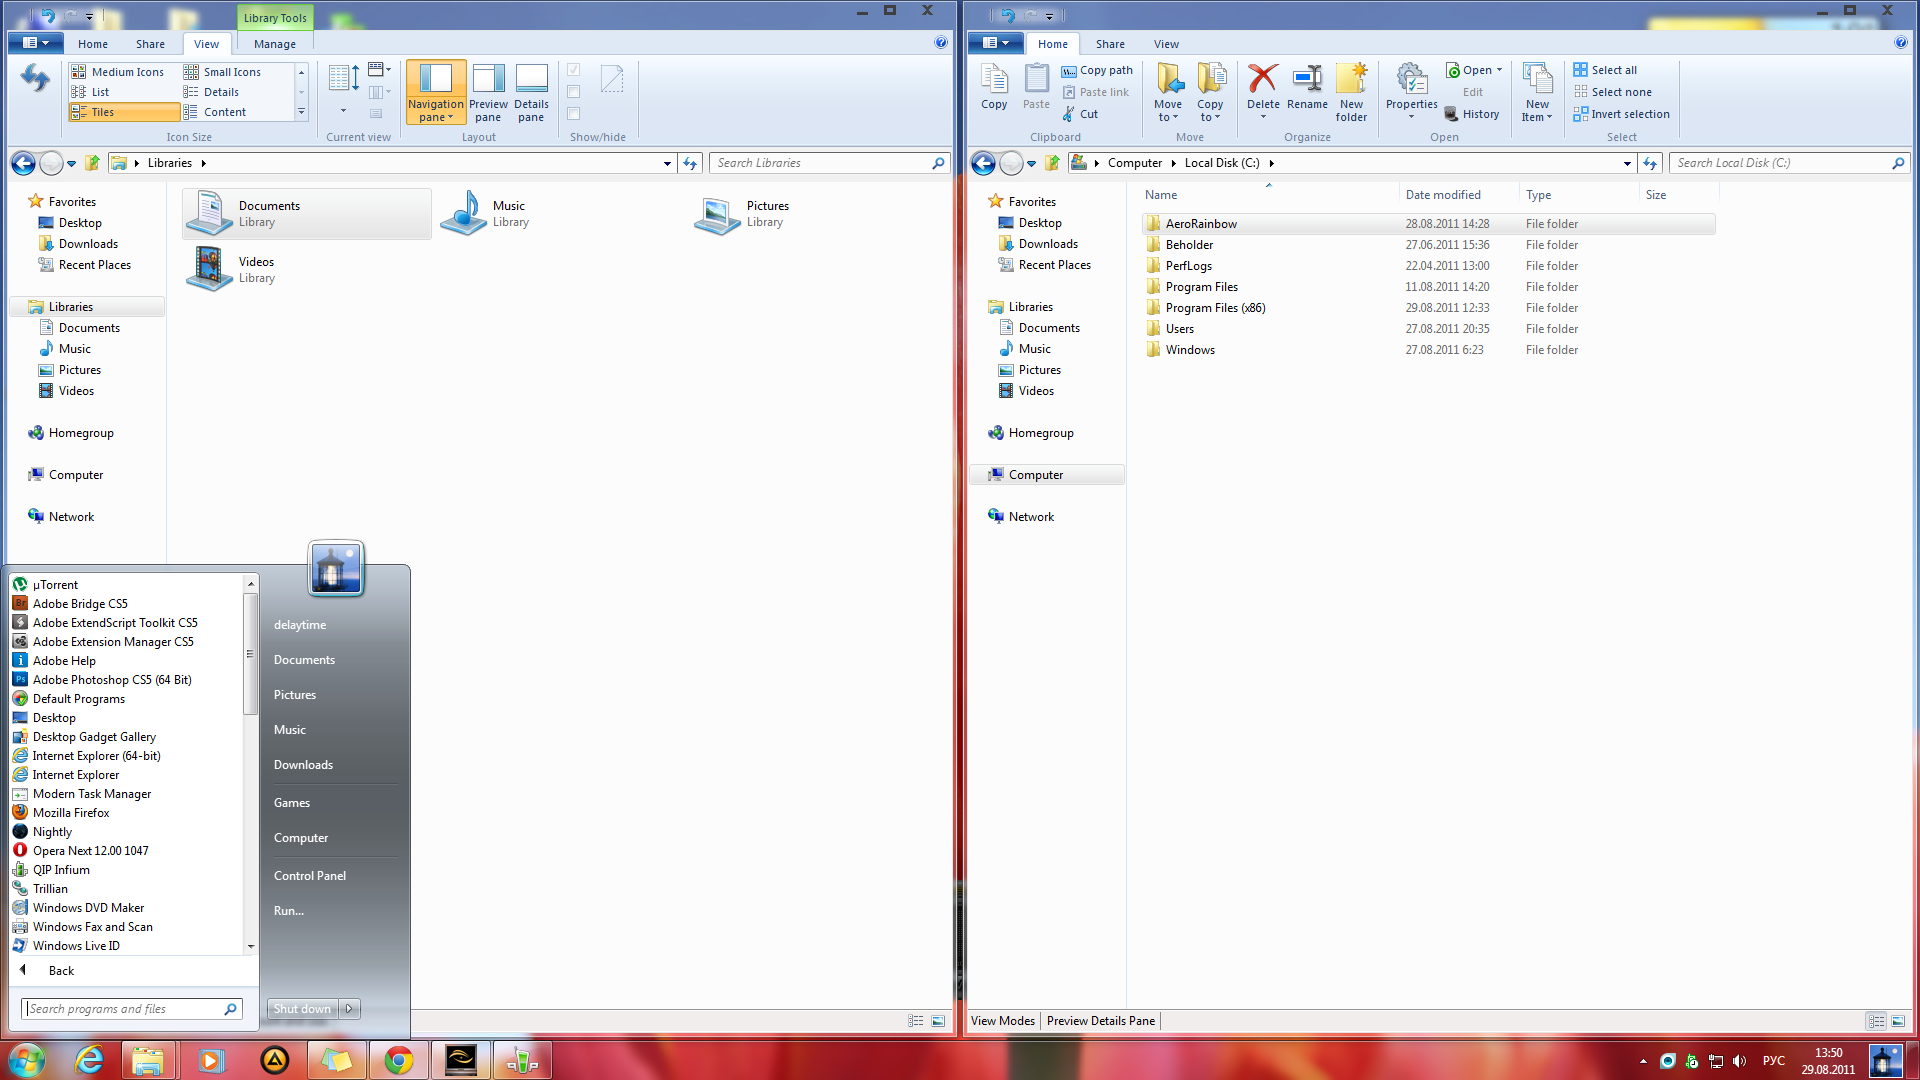
Task: Open Google Chrome from the taskbar
Action: [399, 1060]
